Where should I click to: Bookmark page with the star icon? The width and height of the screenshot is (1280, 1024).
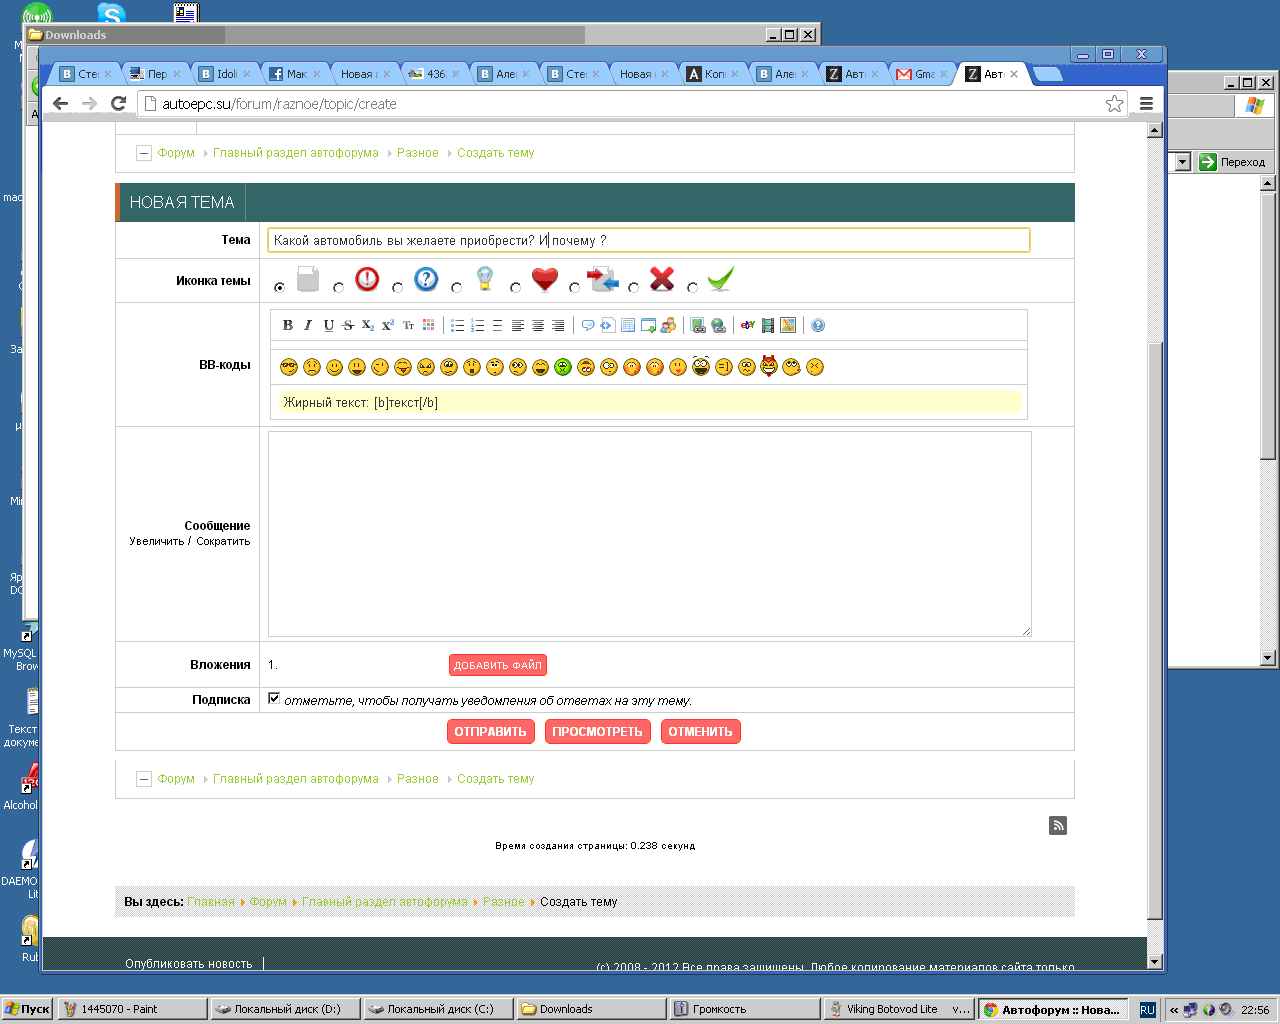point(1114,104)
